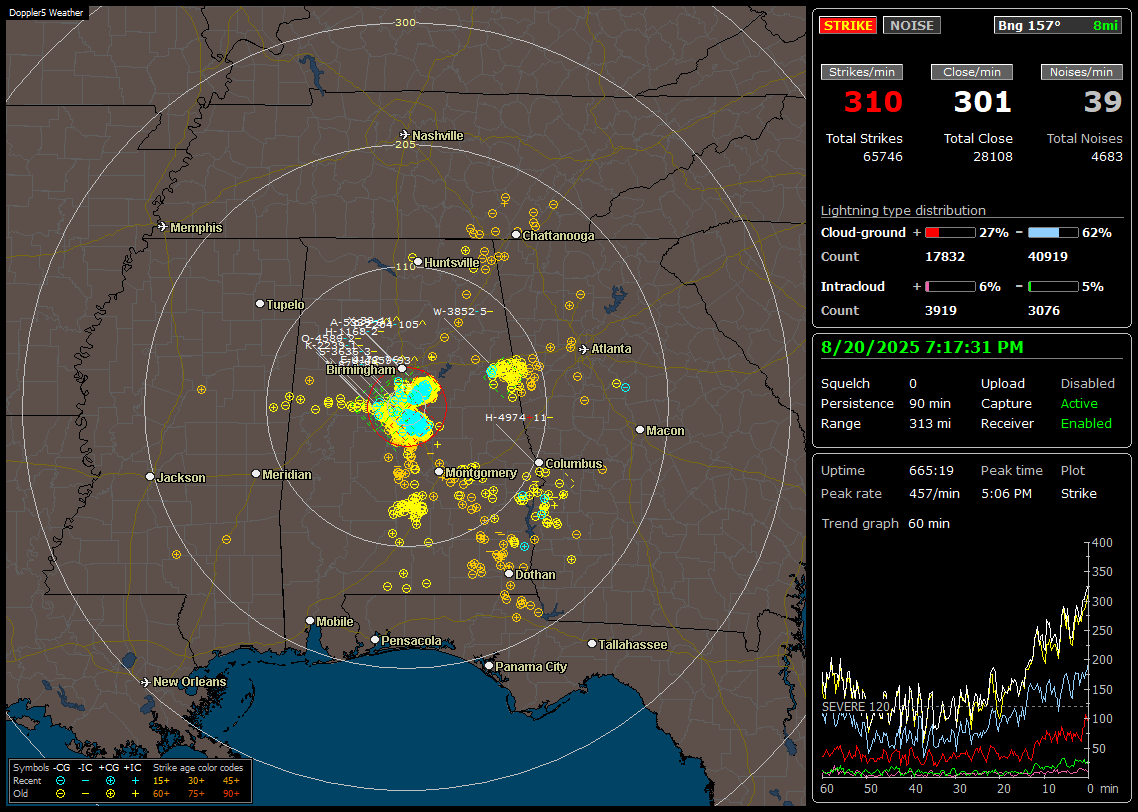
Task: Click the Capture status Active
Action: click(1079, 403)
